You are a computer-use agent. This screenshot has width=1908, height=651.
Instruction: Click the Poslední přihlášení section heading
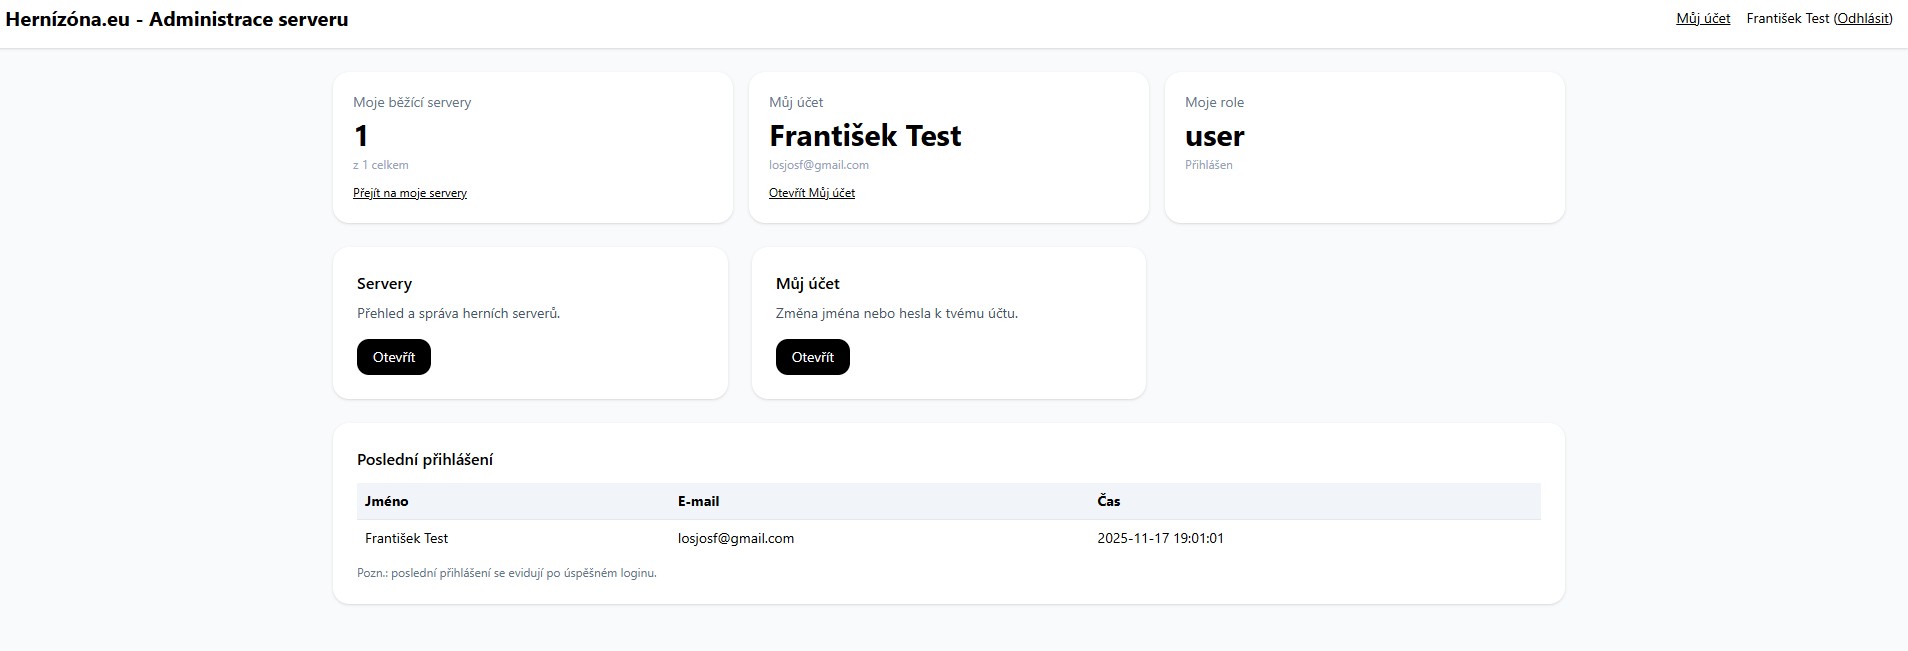[x=424, y=460]
